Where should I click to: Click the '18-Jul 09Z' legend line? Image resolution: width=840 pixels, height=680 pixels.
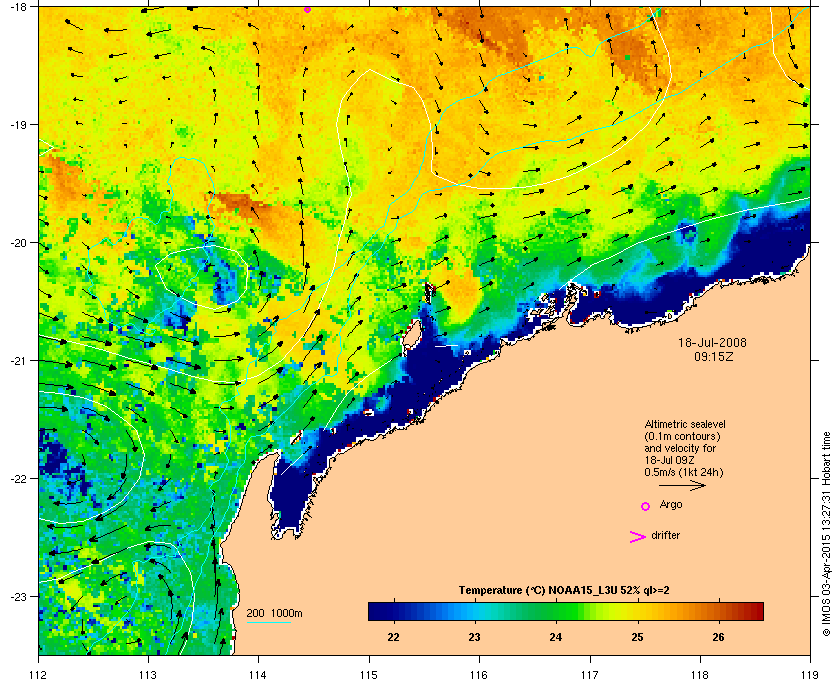pyautogui.click(x=670, y=460)
